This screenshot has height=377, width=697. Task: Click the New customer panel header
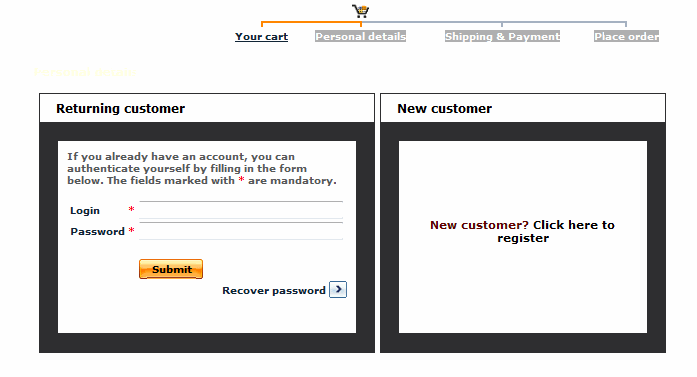(523, 108)
